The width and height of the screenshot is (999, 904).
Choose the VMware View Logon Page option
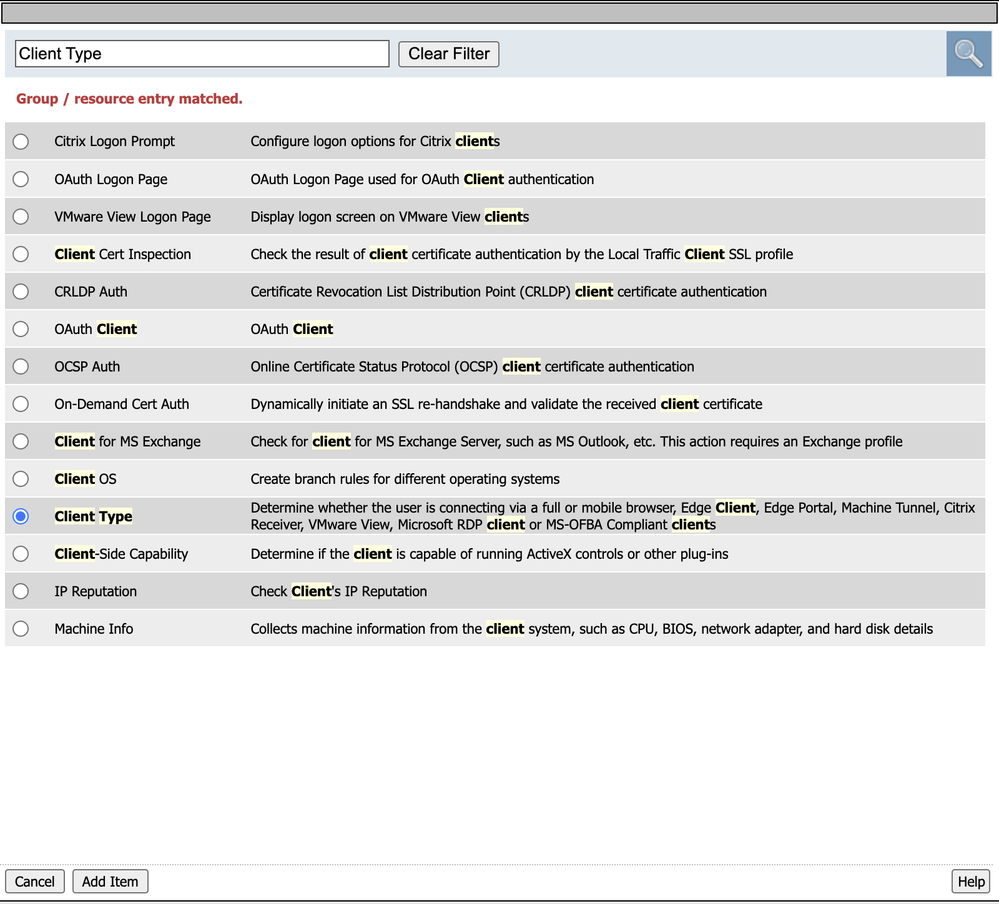20,217
